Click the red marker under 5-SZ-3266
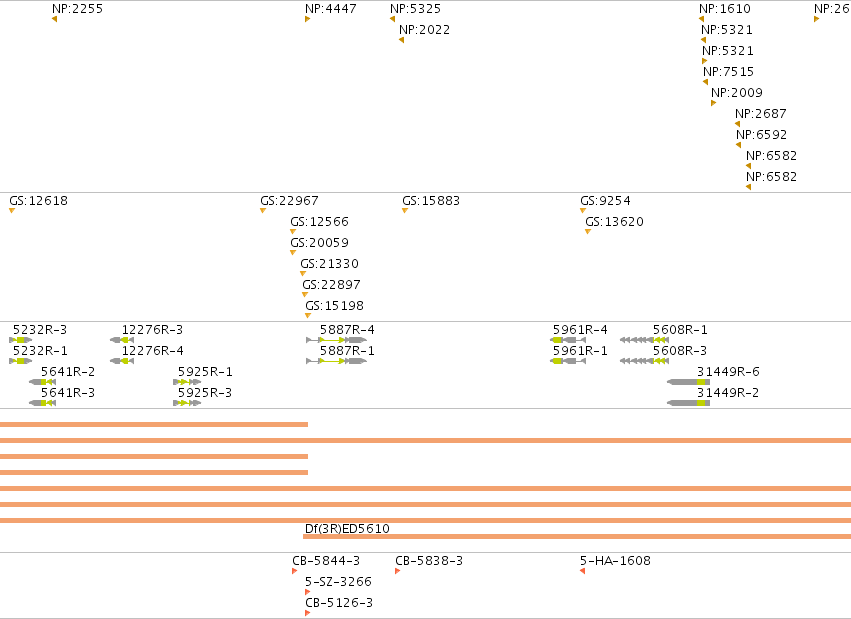851x619 pixels. click(x=308, y=592)
